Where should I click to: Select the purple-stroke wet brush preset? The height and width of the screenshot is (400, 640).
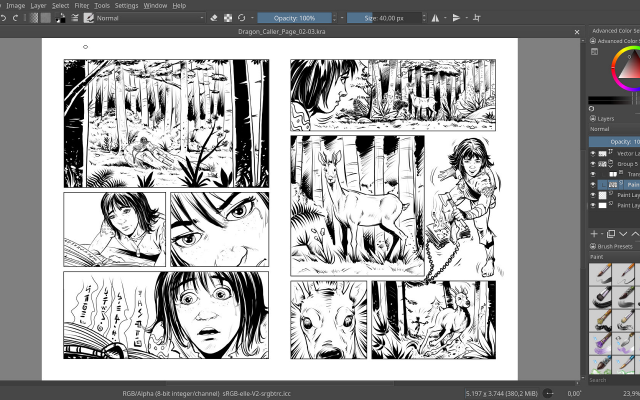click(x=600, y=343)
